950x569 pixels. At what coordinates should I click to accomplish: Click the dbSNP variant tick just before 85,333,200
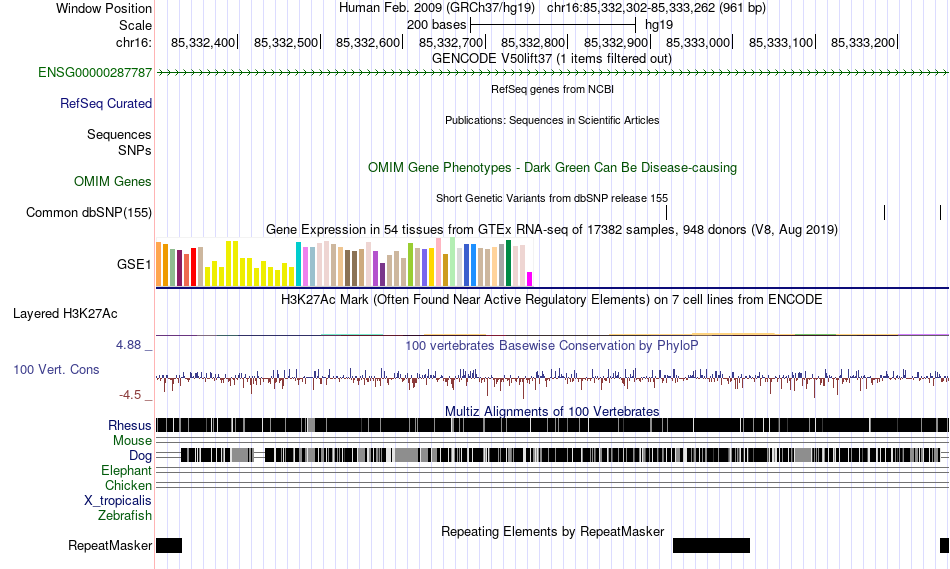pyautogui.click(x=885, y=212)
